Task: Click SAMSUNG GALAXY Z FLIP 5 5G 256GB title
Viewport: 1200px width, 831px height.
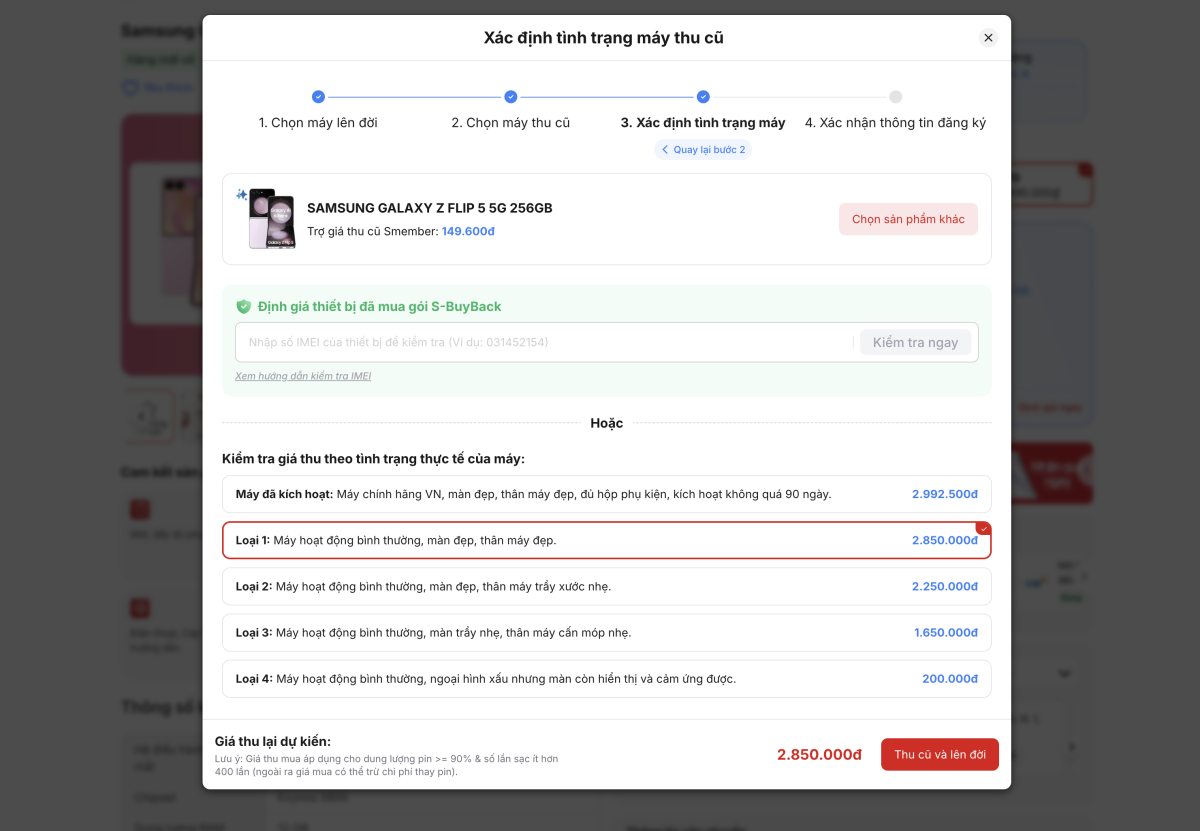Action: tap(430, 208)
